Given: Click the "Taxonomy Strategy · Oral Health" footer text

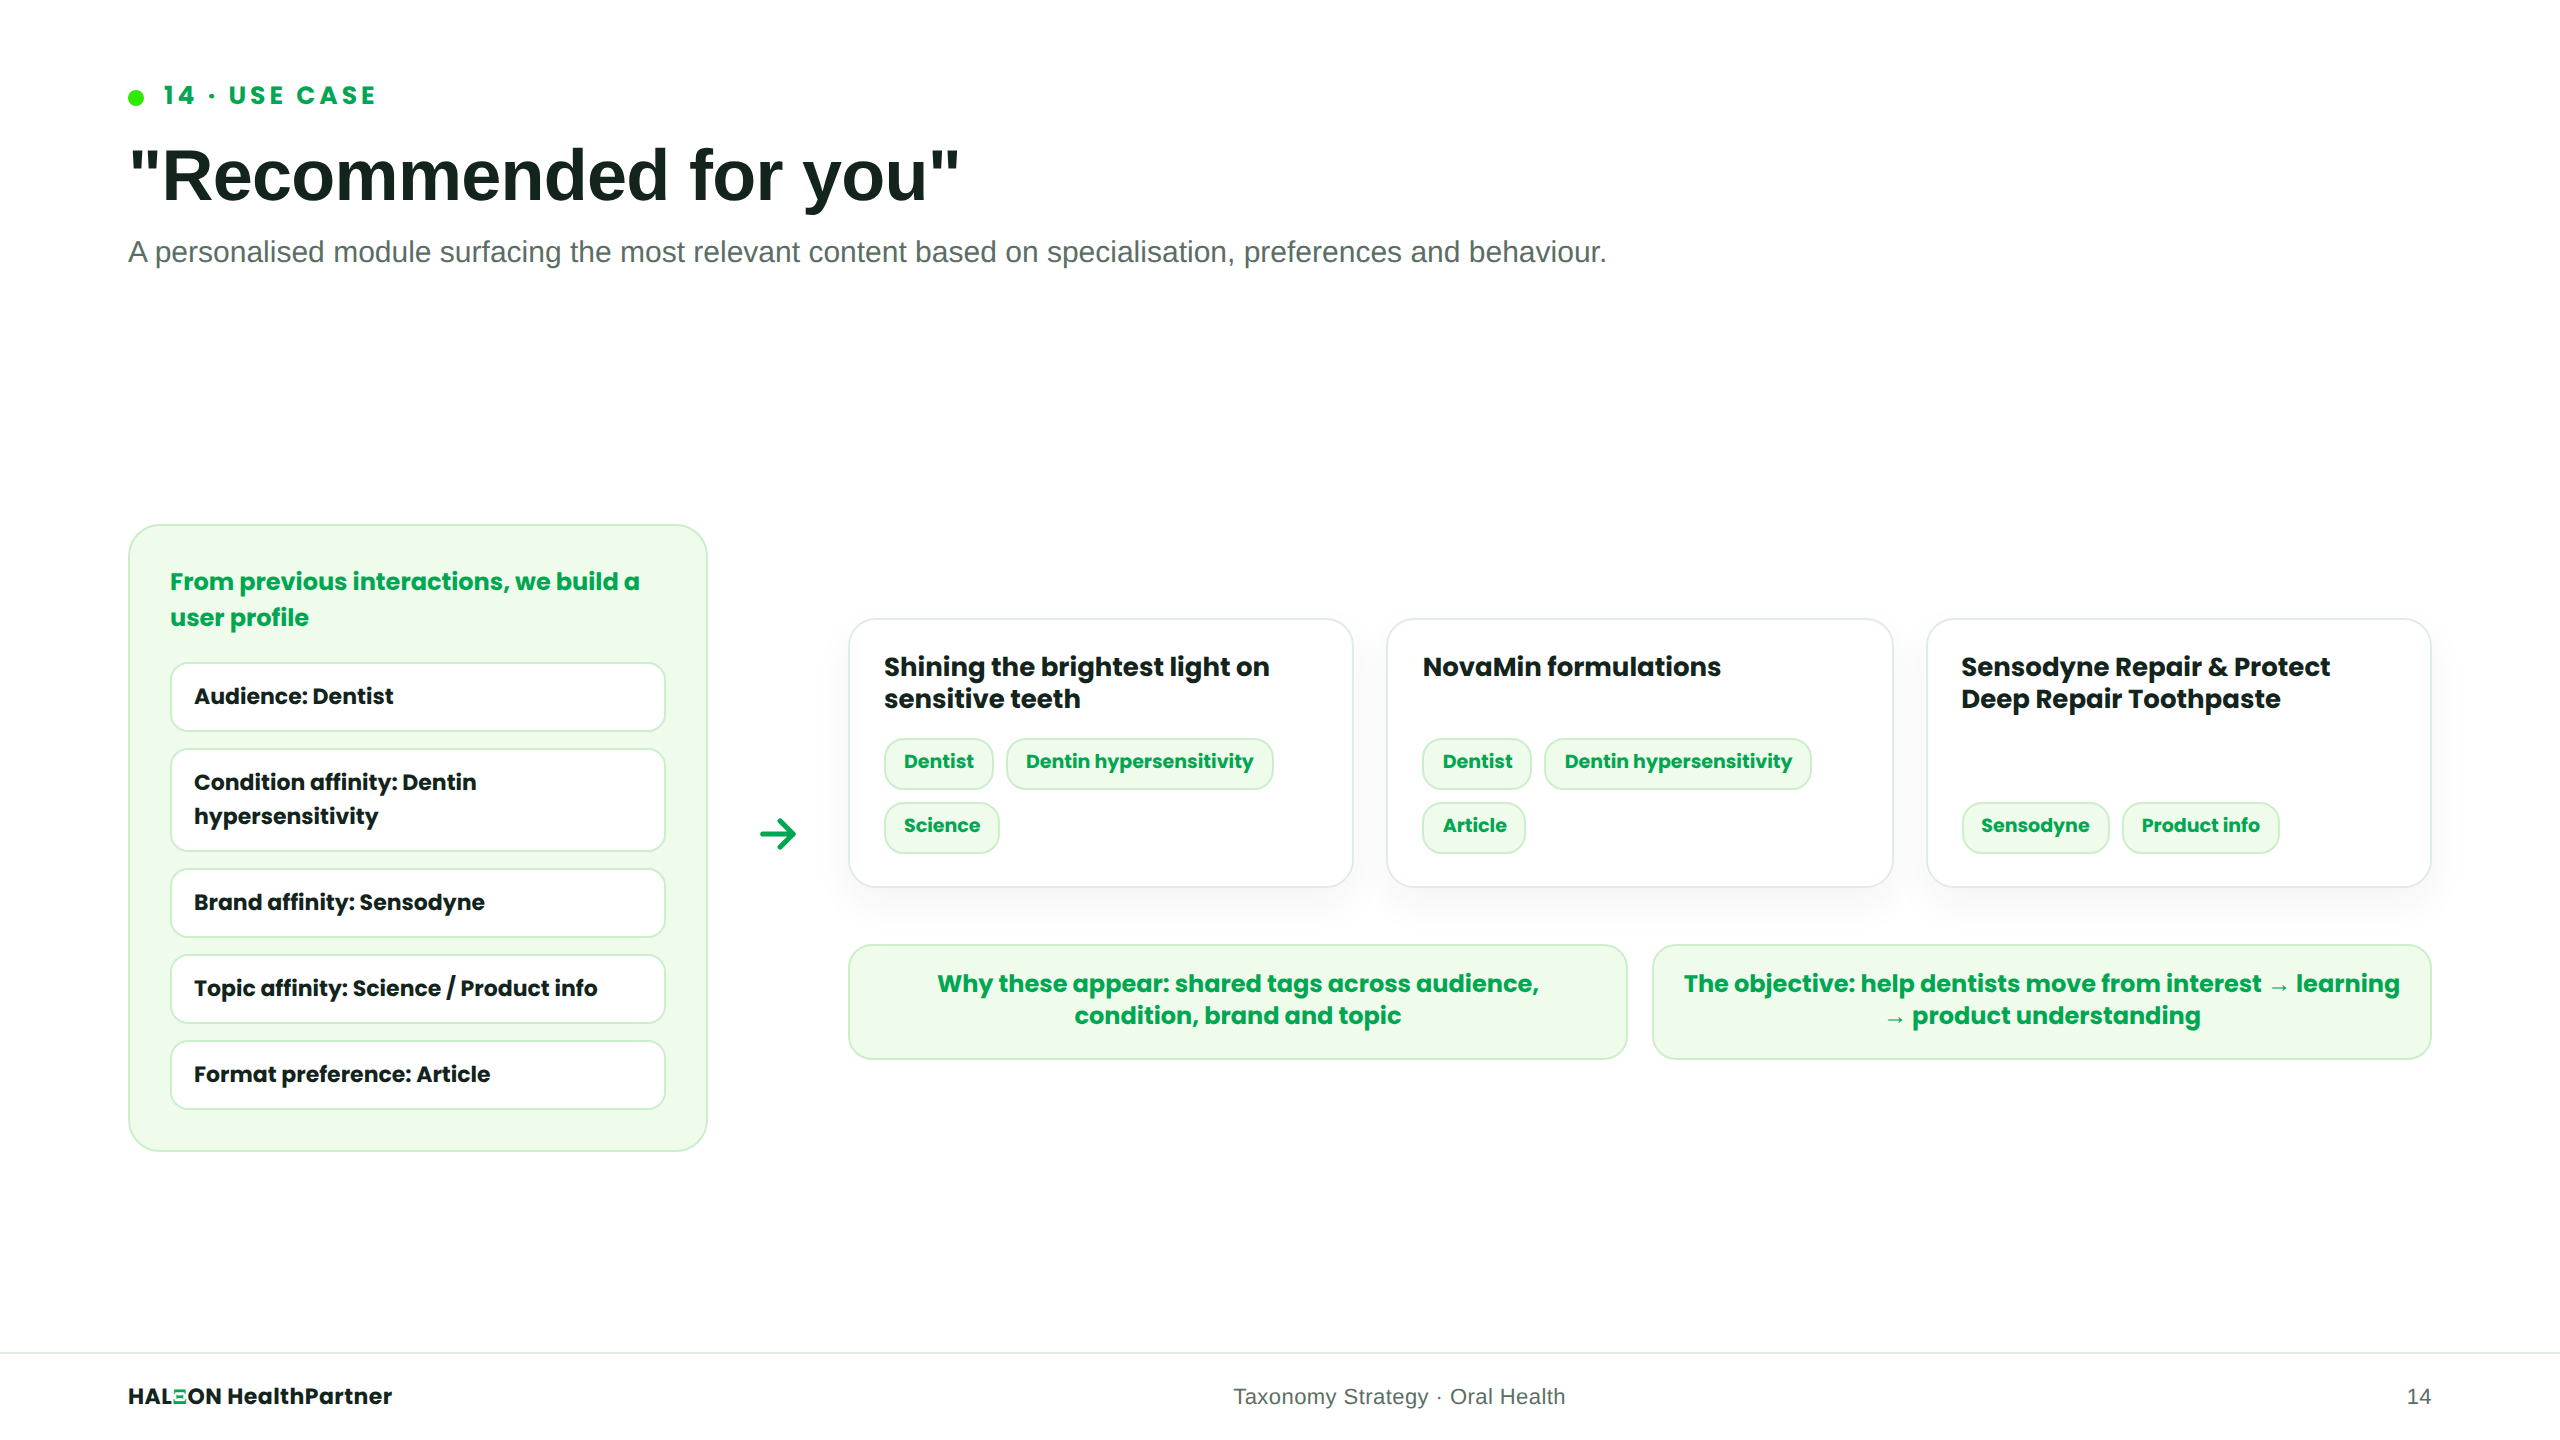Looking at the screenshot, I should [1399, 1396].
